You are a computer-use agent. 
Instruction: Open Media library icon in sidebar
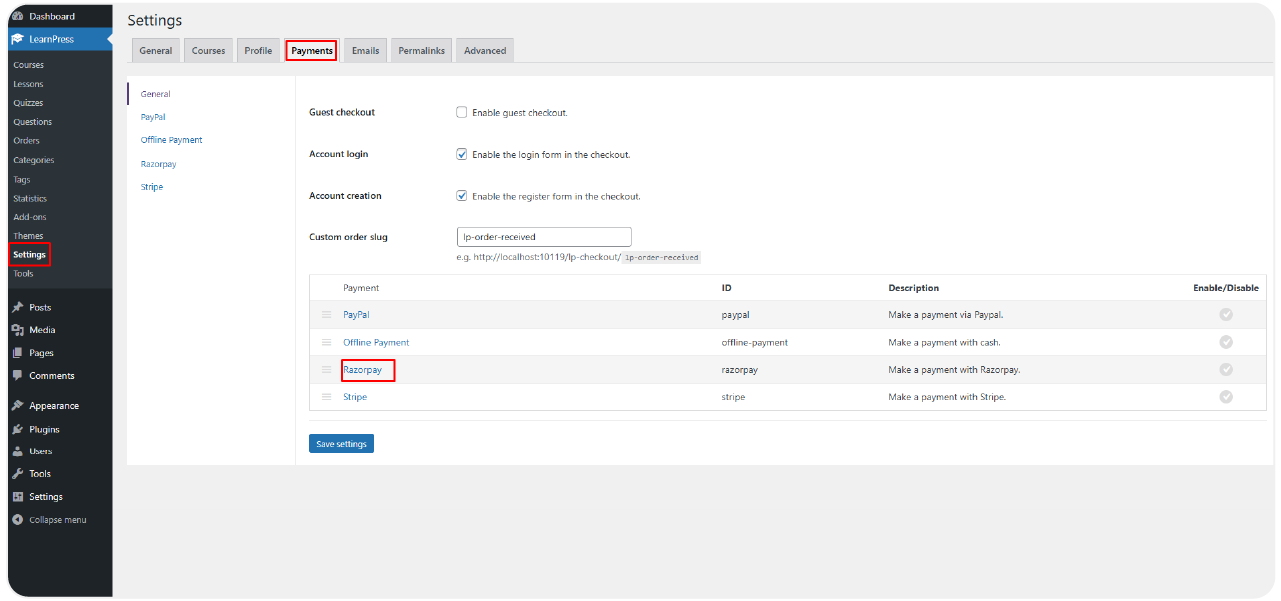click(18, 330)
